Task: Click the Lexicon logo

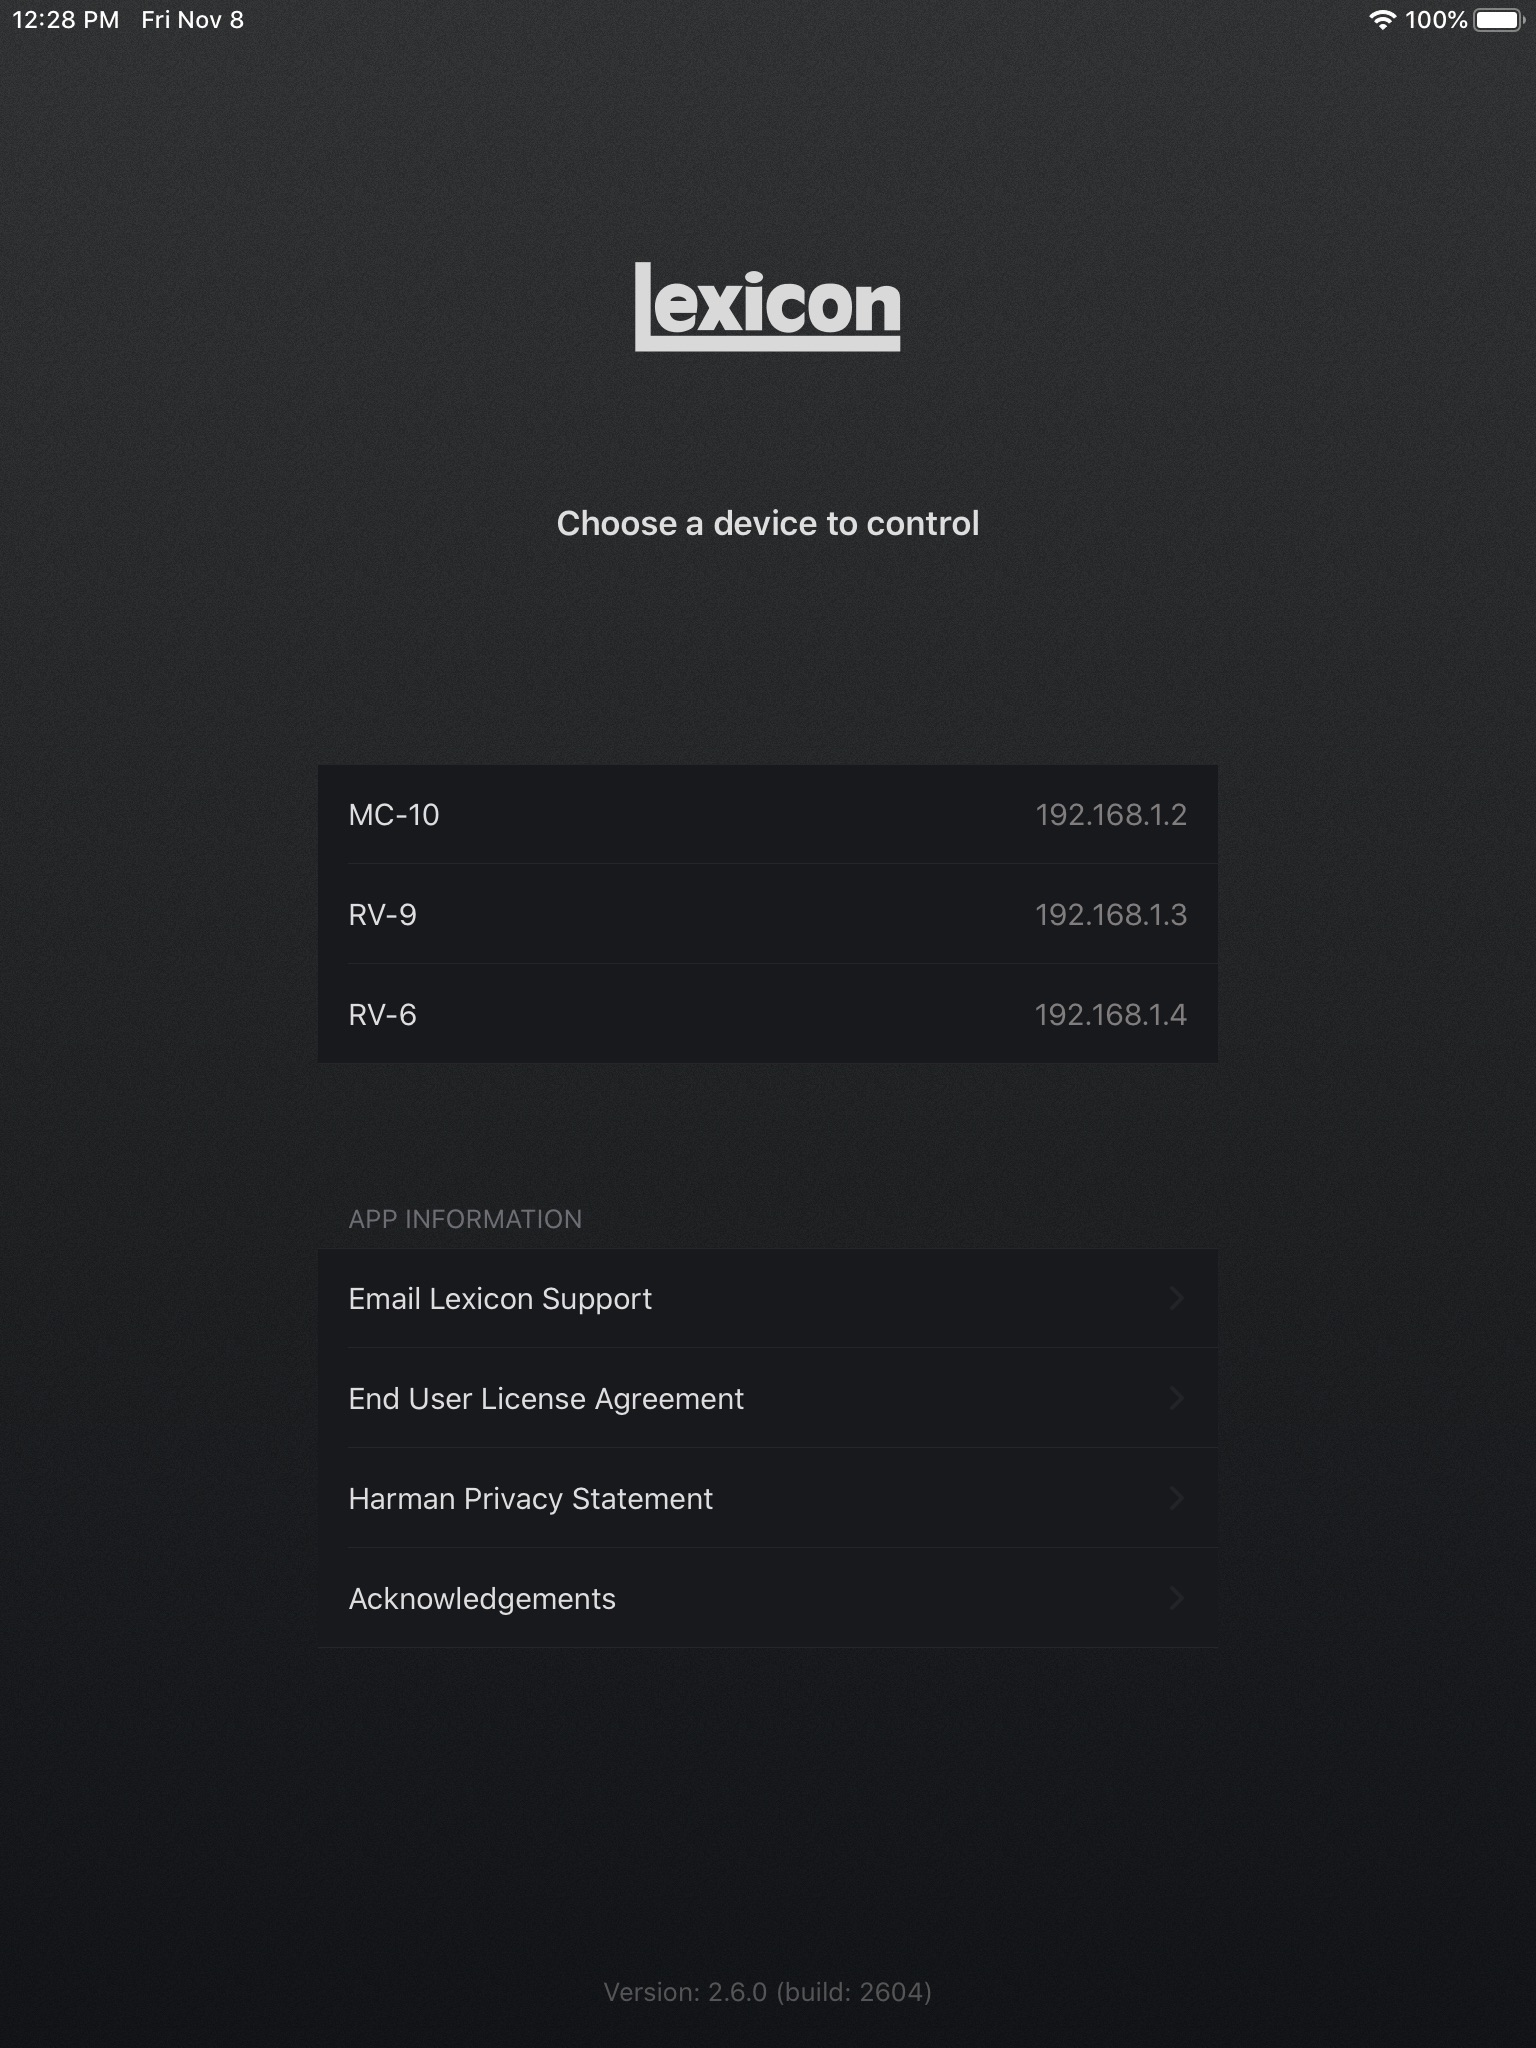Action: point(767,306)
